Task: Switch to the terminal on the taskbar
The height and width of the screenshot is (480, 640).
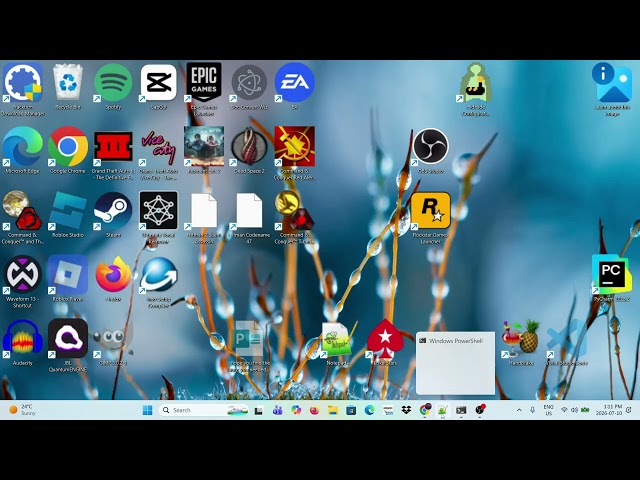Action: [x=461, y=410]
